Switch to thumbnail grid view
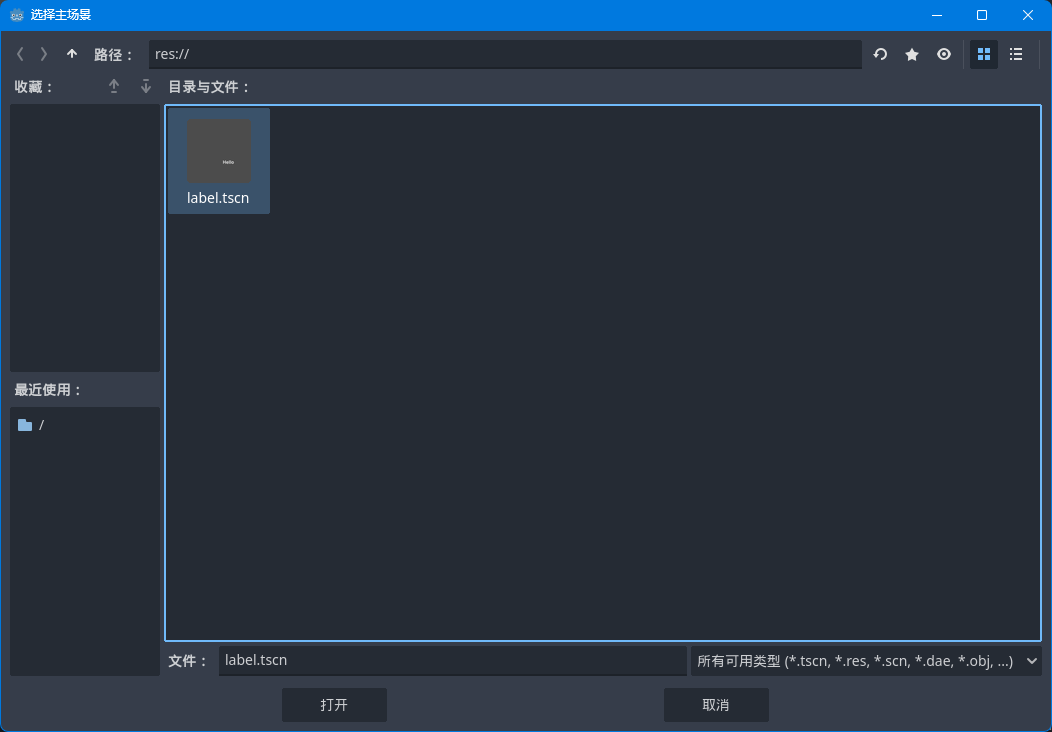 (x=984, y=54)
